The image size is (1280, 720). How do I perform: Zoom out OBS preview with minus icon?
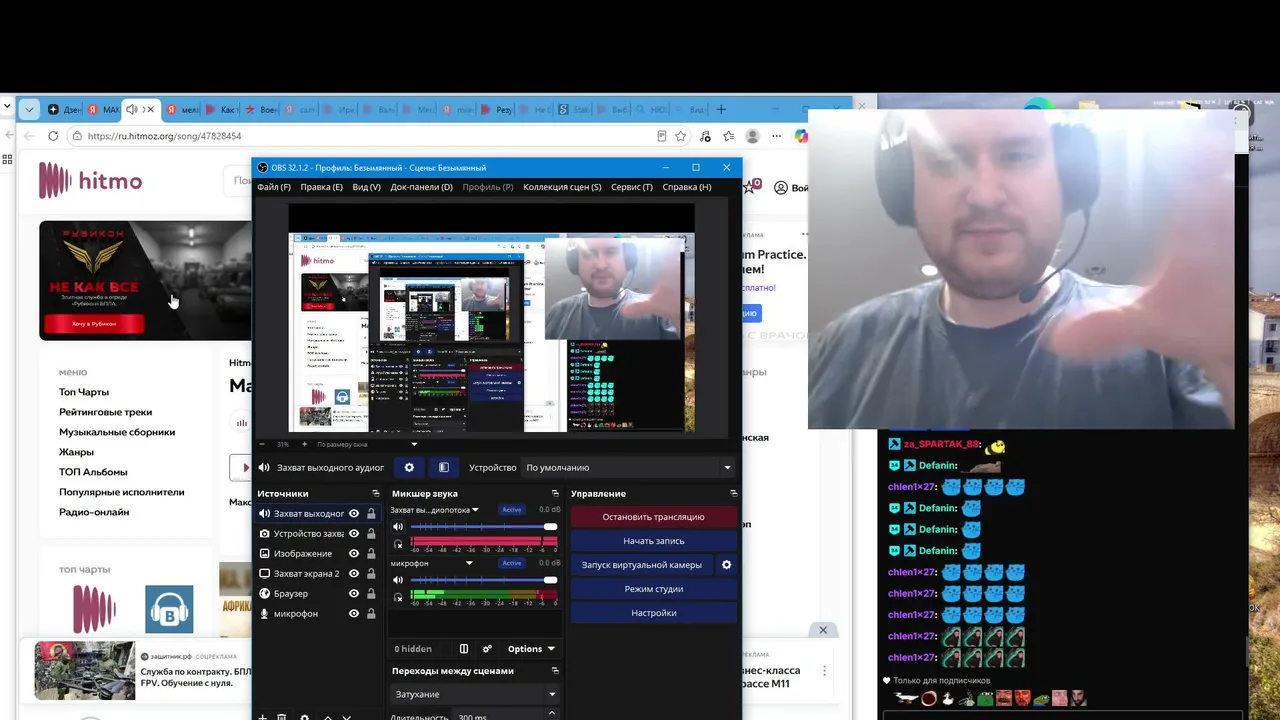[x=262, y=444]
